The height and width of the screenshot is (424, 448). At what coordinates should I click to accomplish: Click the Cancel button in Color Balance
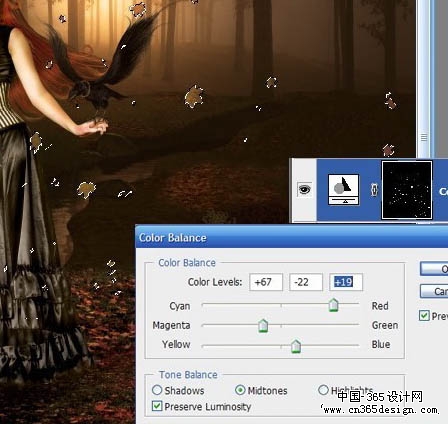pyautogui.click(x=434, y=291)
